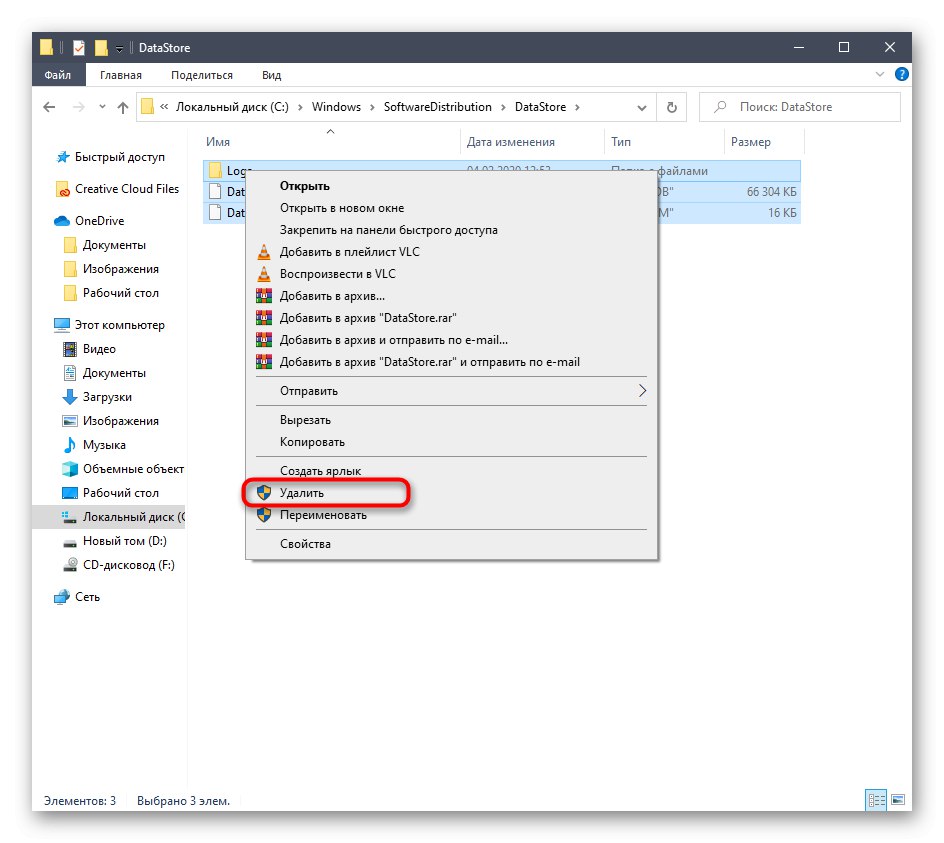Open the Вид ribbon tab
The image size is (944, 843).
point(272,75)
